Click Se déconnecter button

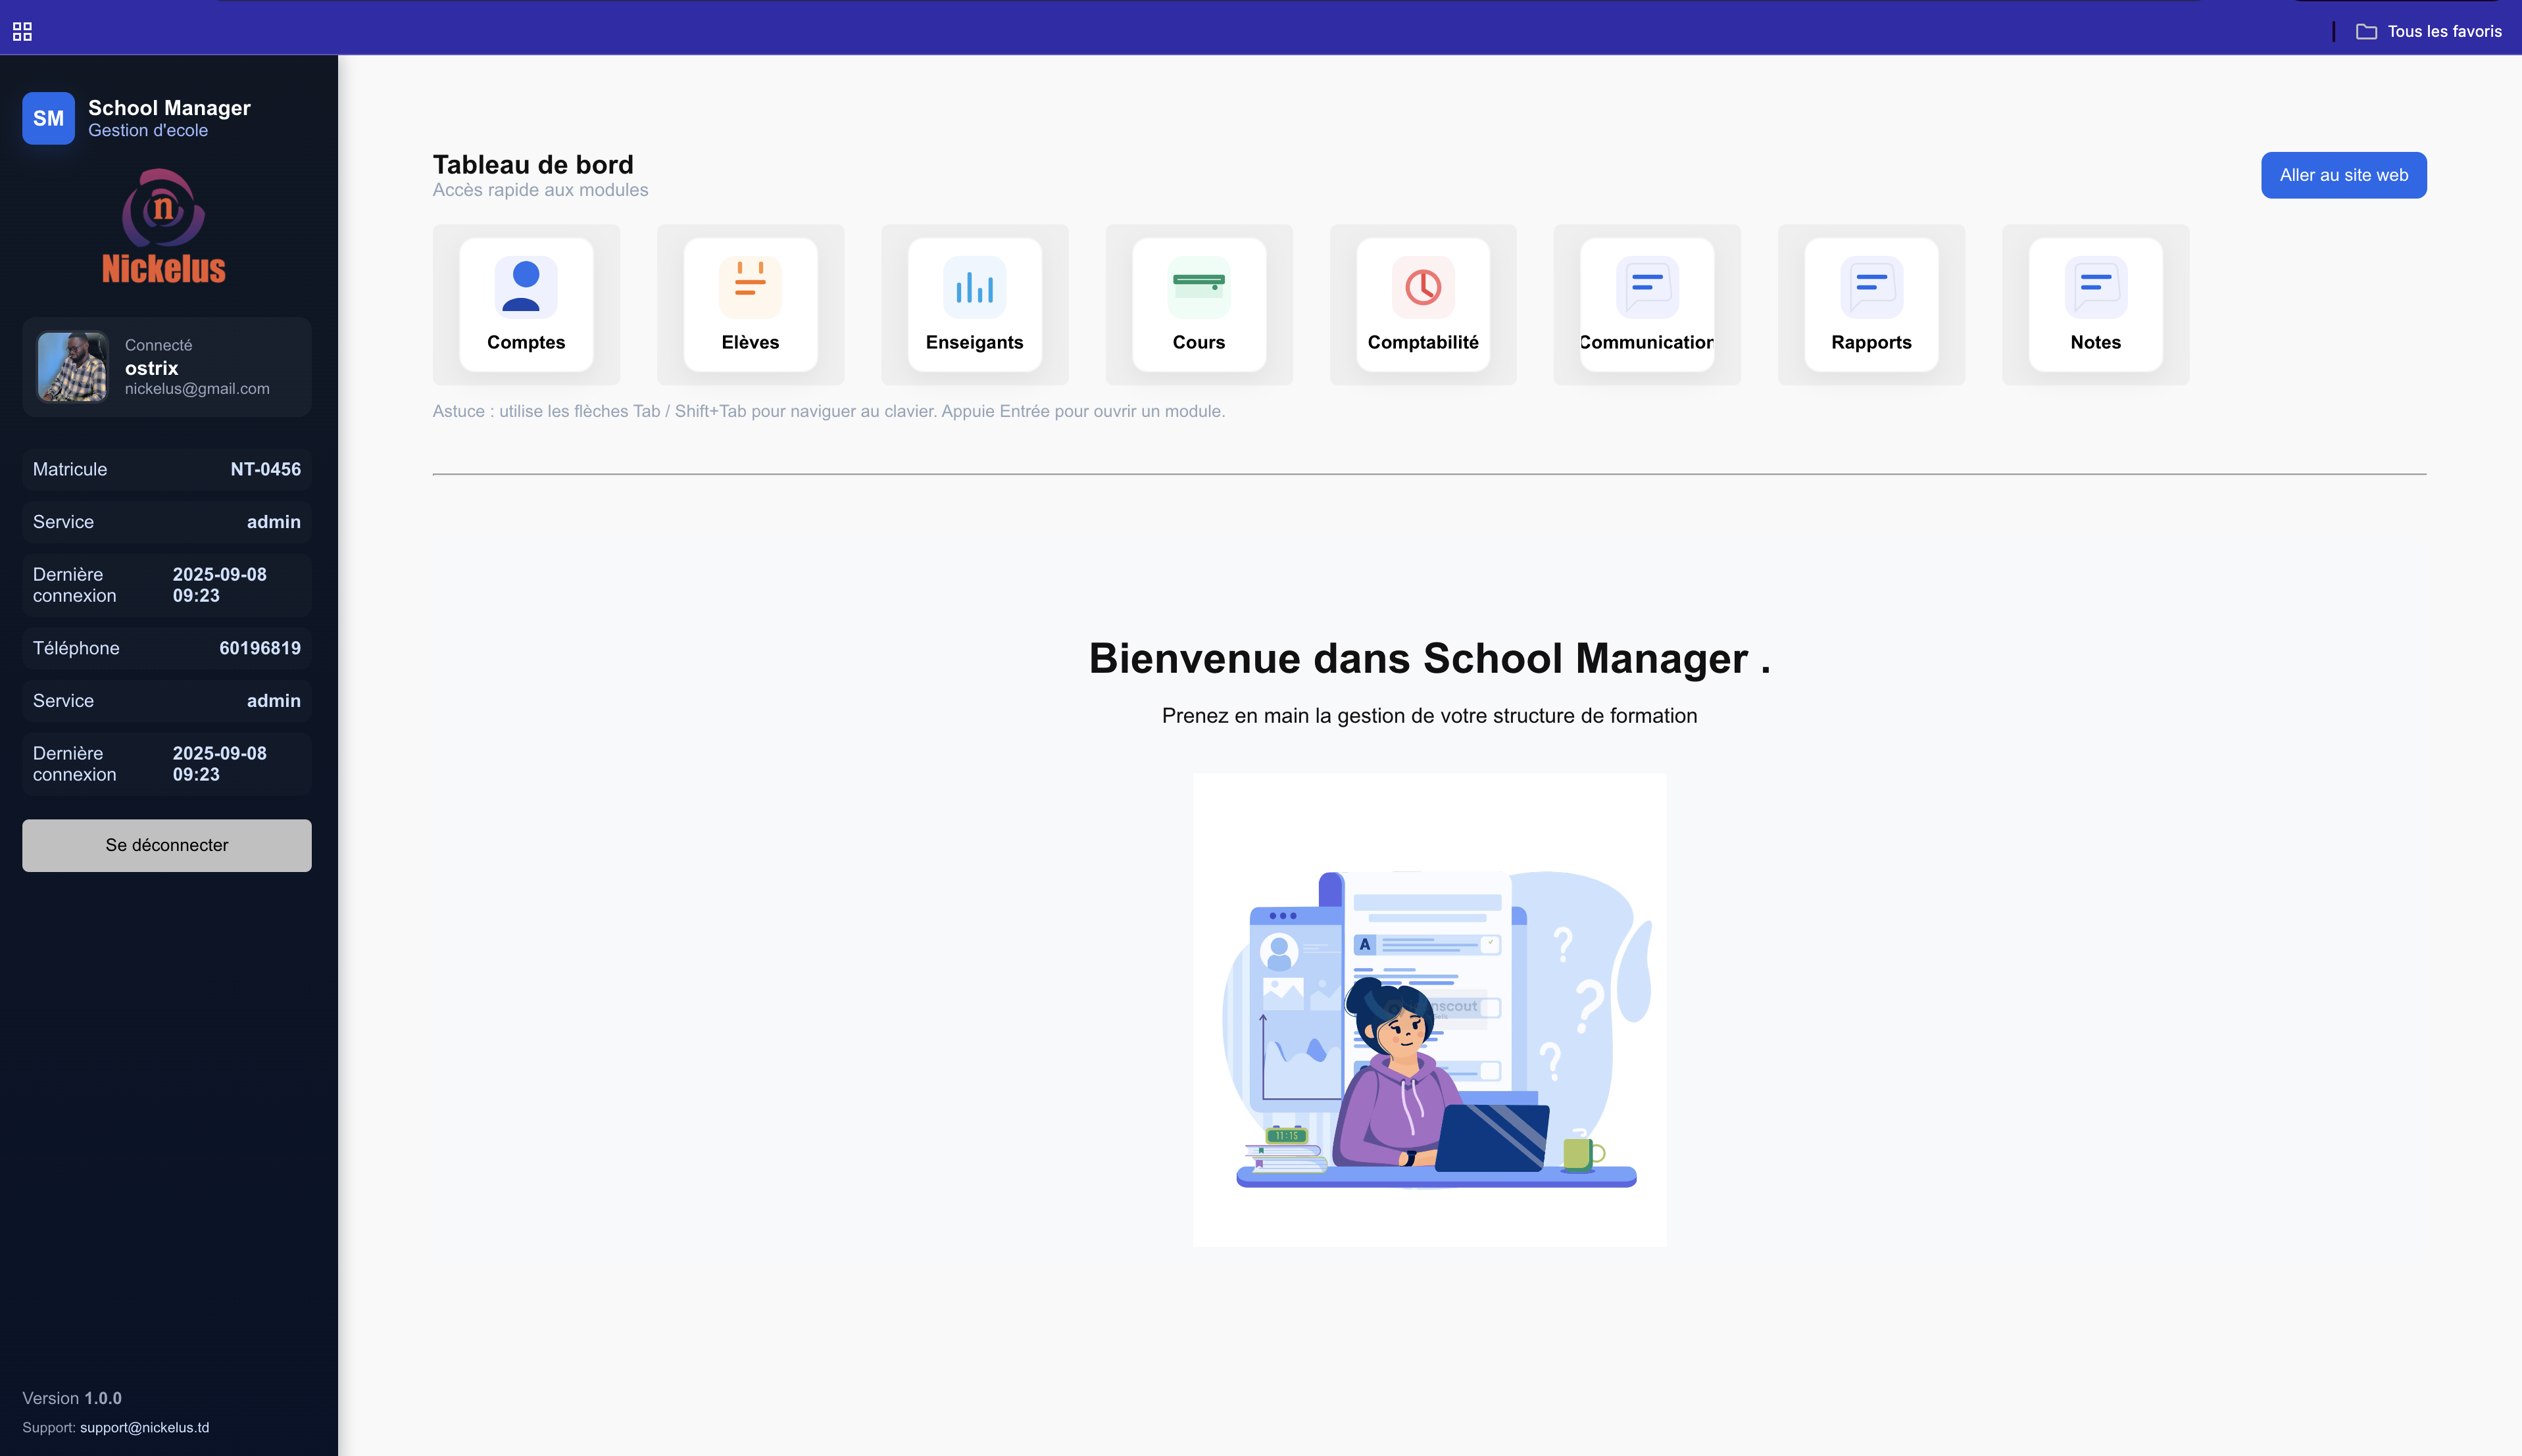click(167, 845)
